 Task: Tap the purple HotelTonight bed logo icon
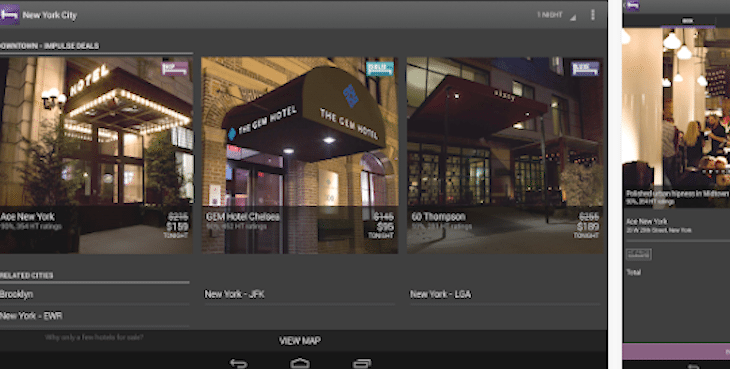coord(9,15)
